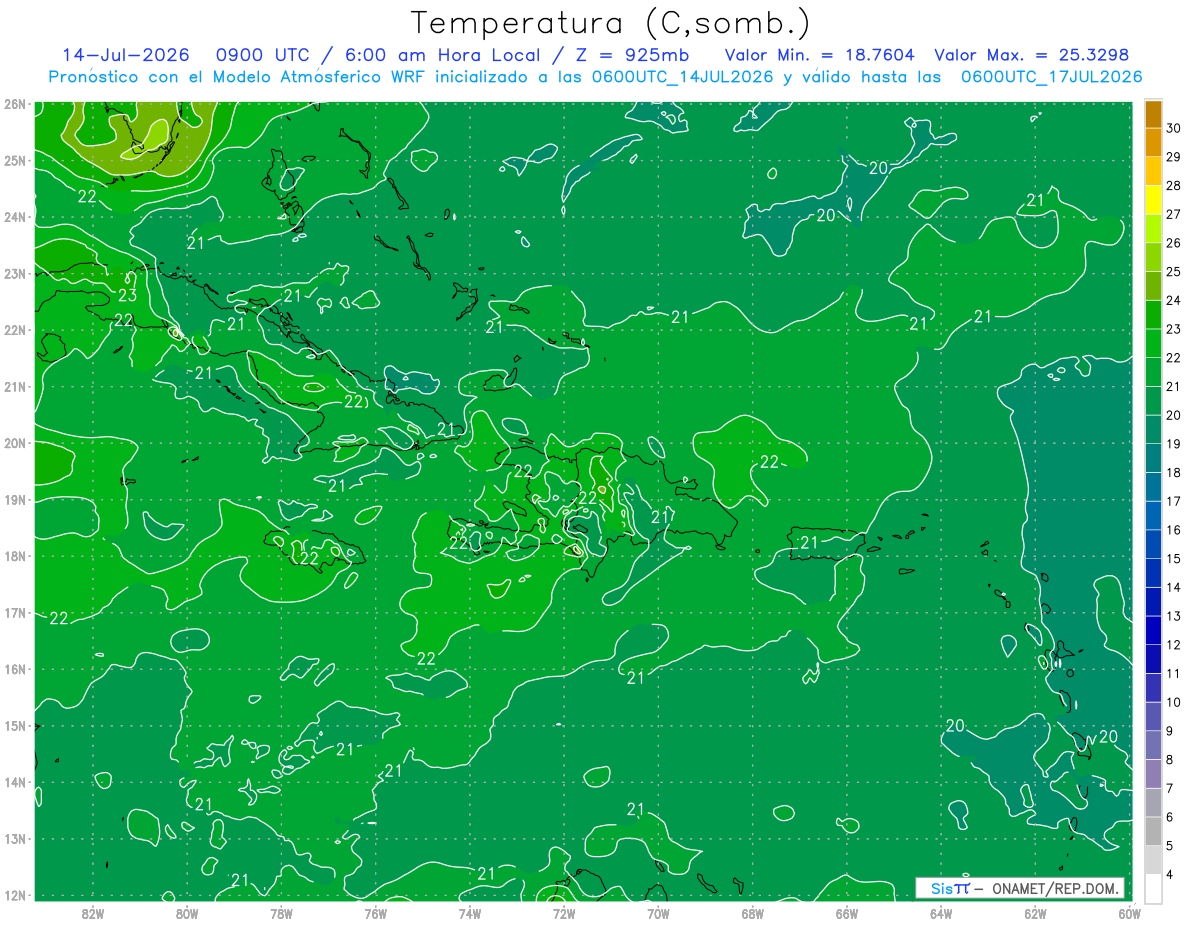Click the color scale swatch between 10 and 11
The width and height of the screenshot is (1200, 927).
pyautogui.click(x=1153, y=688)
